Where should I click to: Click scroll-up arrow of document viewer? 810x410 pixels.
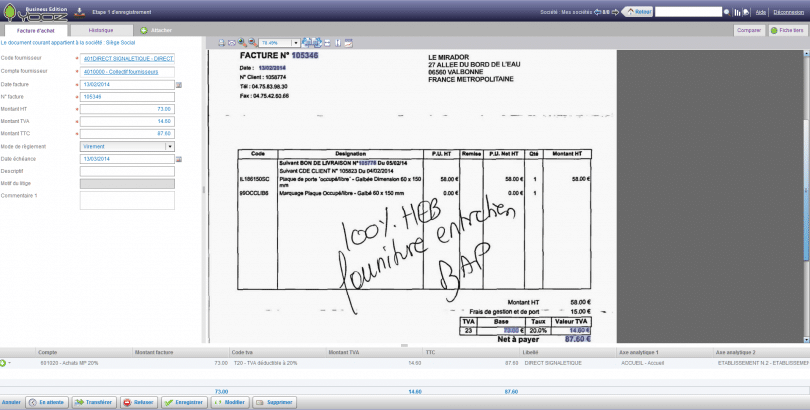806,53
